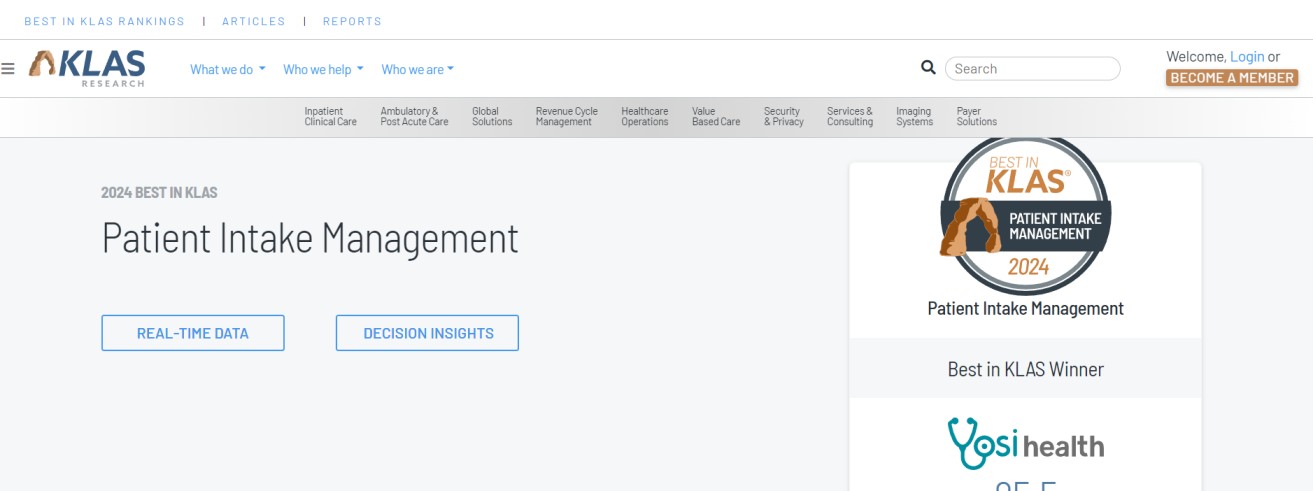Image resolution: width=1313 pixels, height=491 pixels.
Task: Select Healthcare Operations category
Action: [645, 117]
